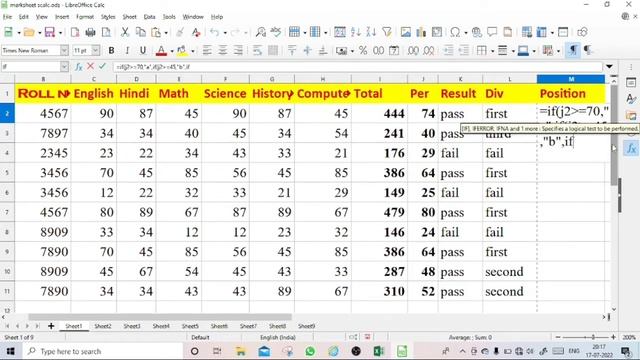The width and height of the screenshot is (640, 360).
Task: Click the Insert Hyperlink icon
Action: (476, 32)
